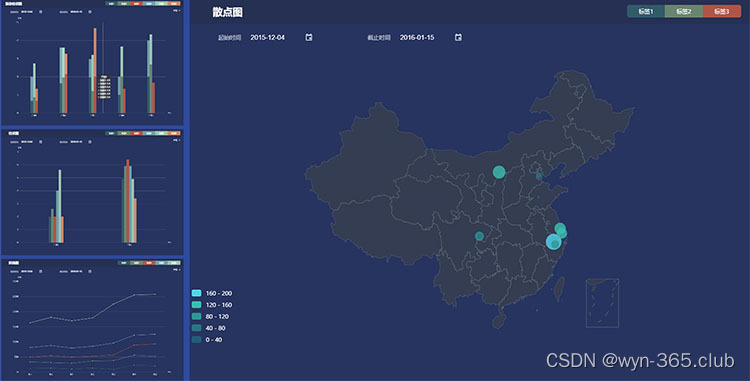This screenshot has width=750, height=381.
Task: Open the calendar picker beside 2016-01-15
Action: click(458, 37)
